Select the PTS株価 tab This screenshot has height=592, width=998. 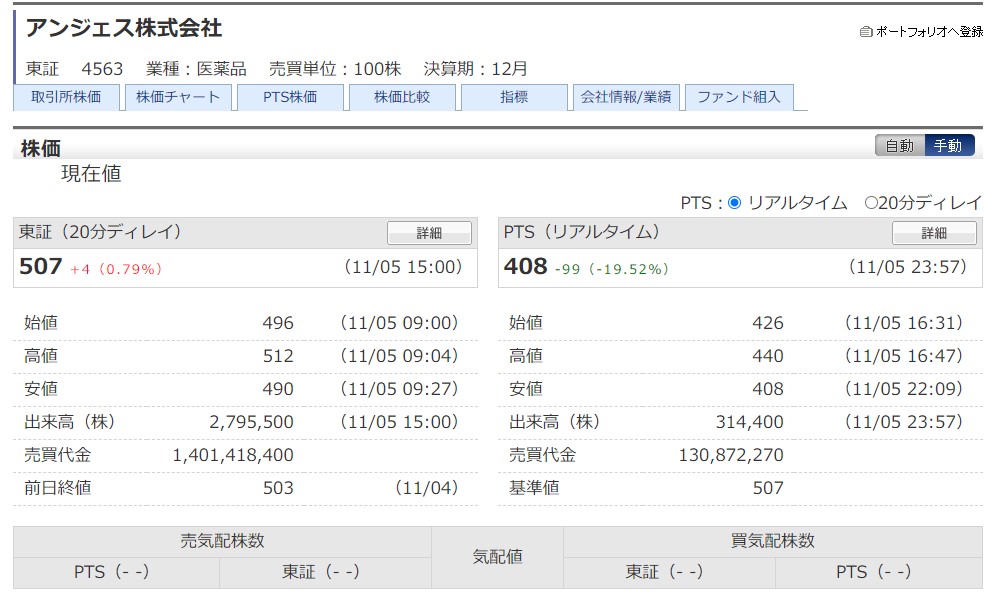point(290,97)
